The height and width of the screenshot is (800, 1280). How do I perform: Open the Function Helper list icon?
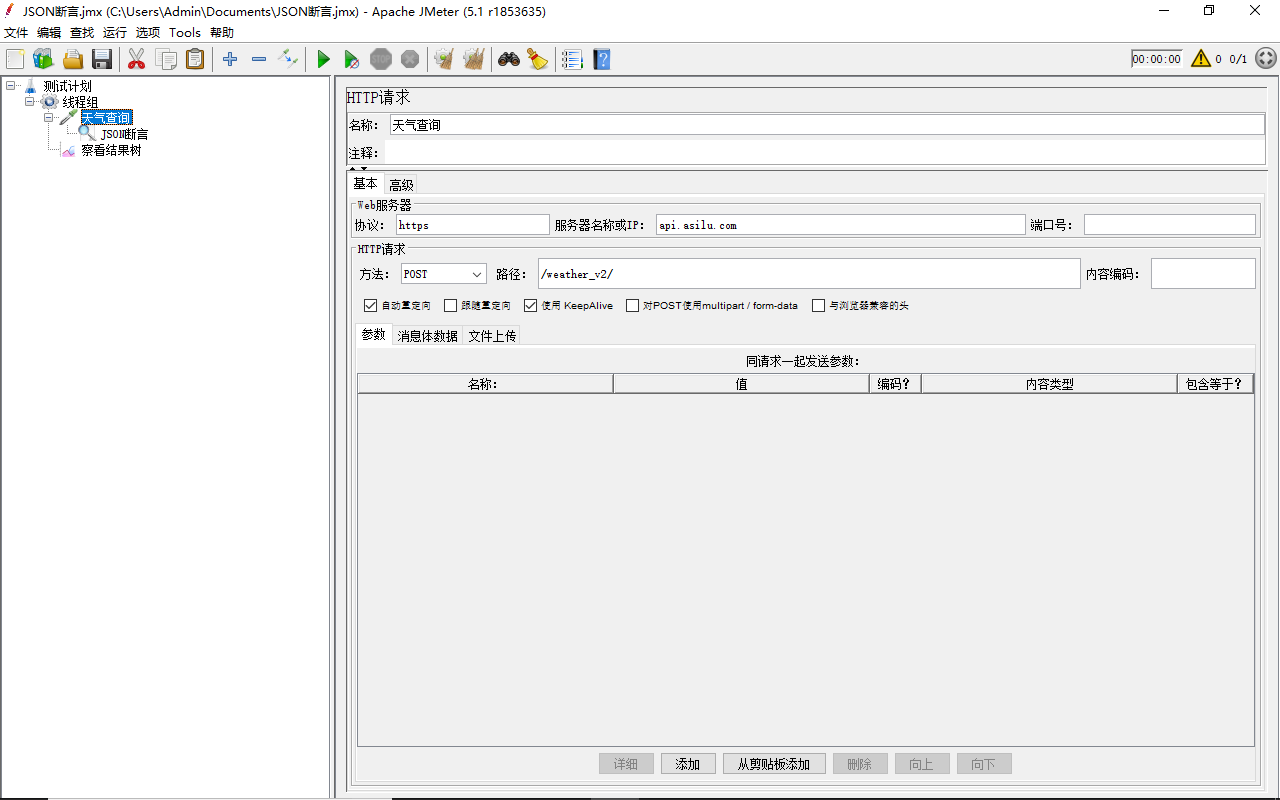coord(572,59)
